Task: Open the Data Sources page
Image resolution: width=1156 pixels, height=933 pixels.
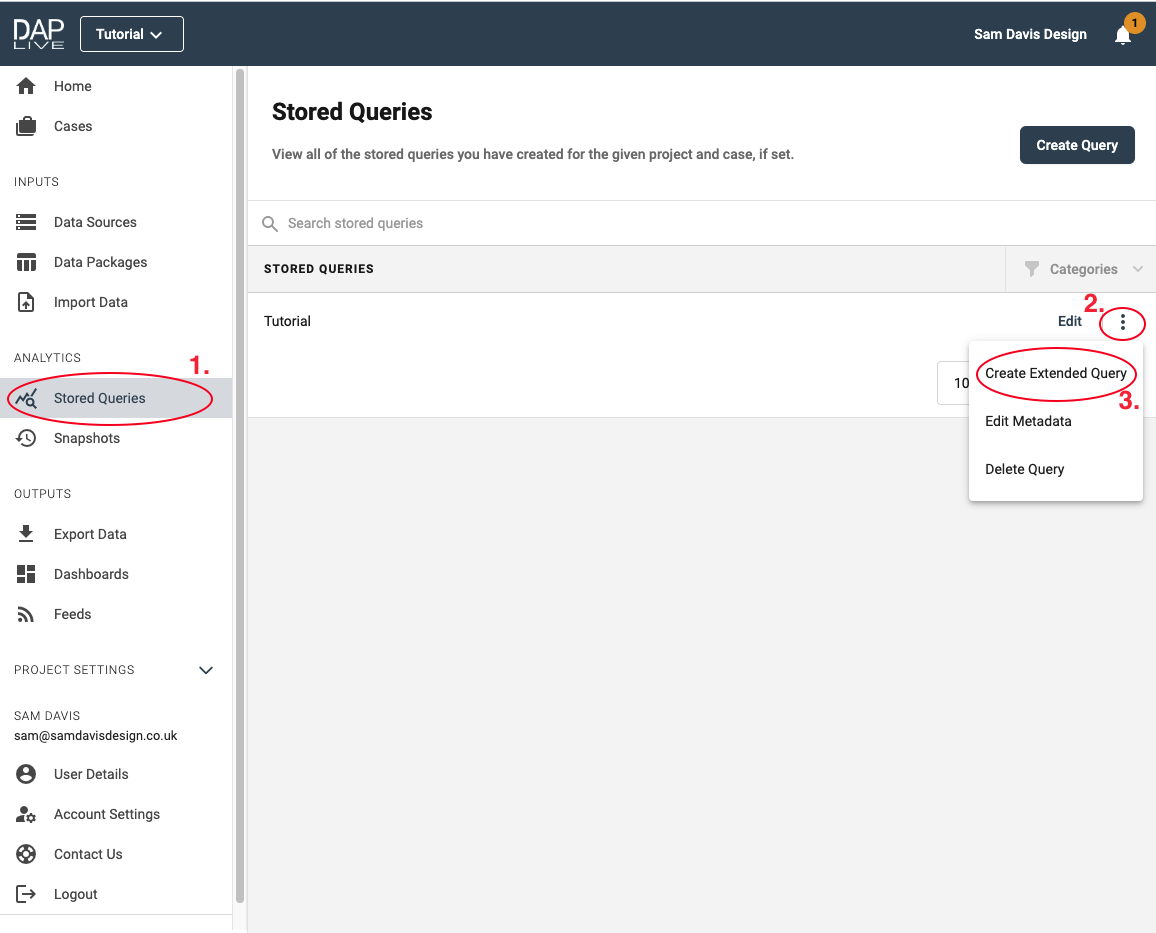Action: point(95,222)
